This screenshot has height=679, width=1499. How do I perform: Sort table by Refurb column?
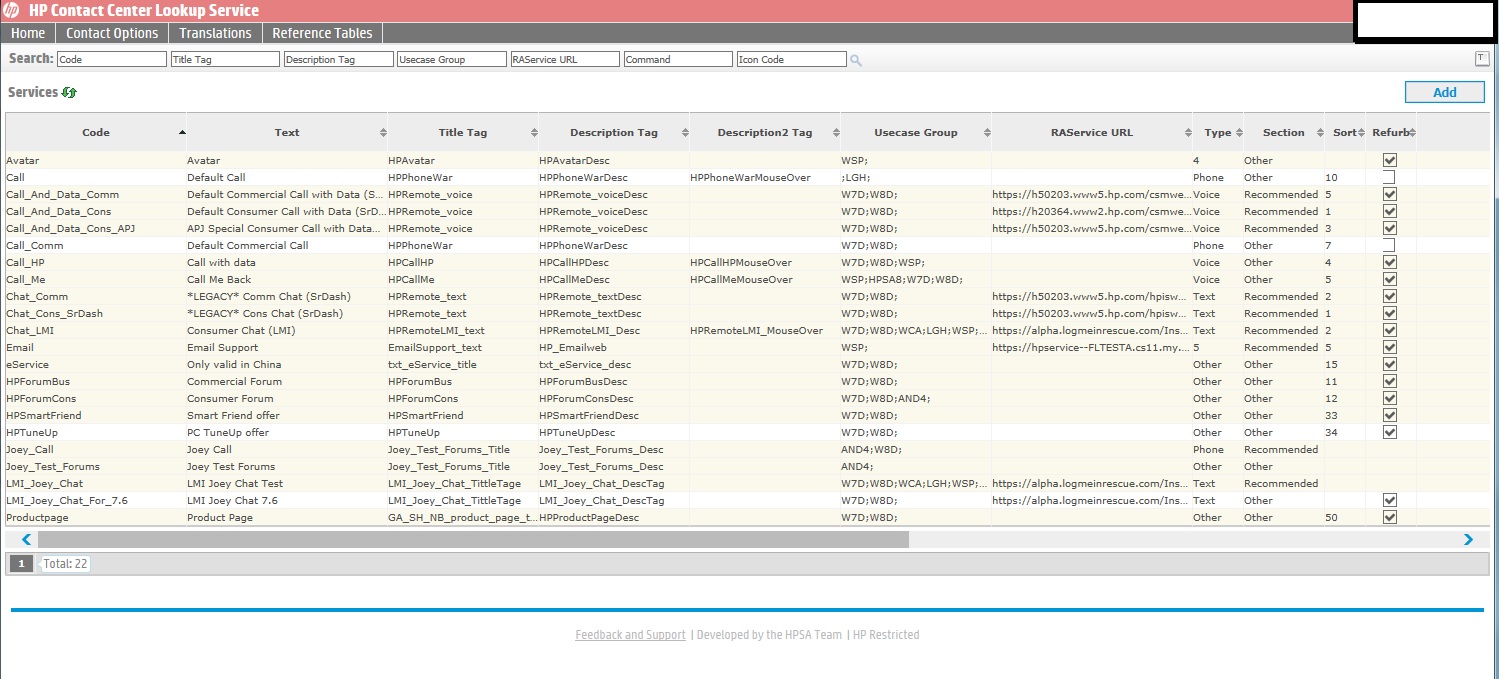pos(1391,132)
